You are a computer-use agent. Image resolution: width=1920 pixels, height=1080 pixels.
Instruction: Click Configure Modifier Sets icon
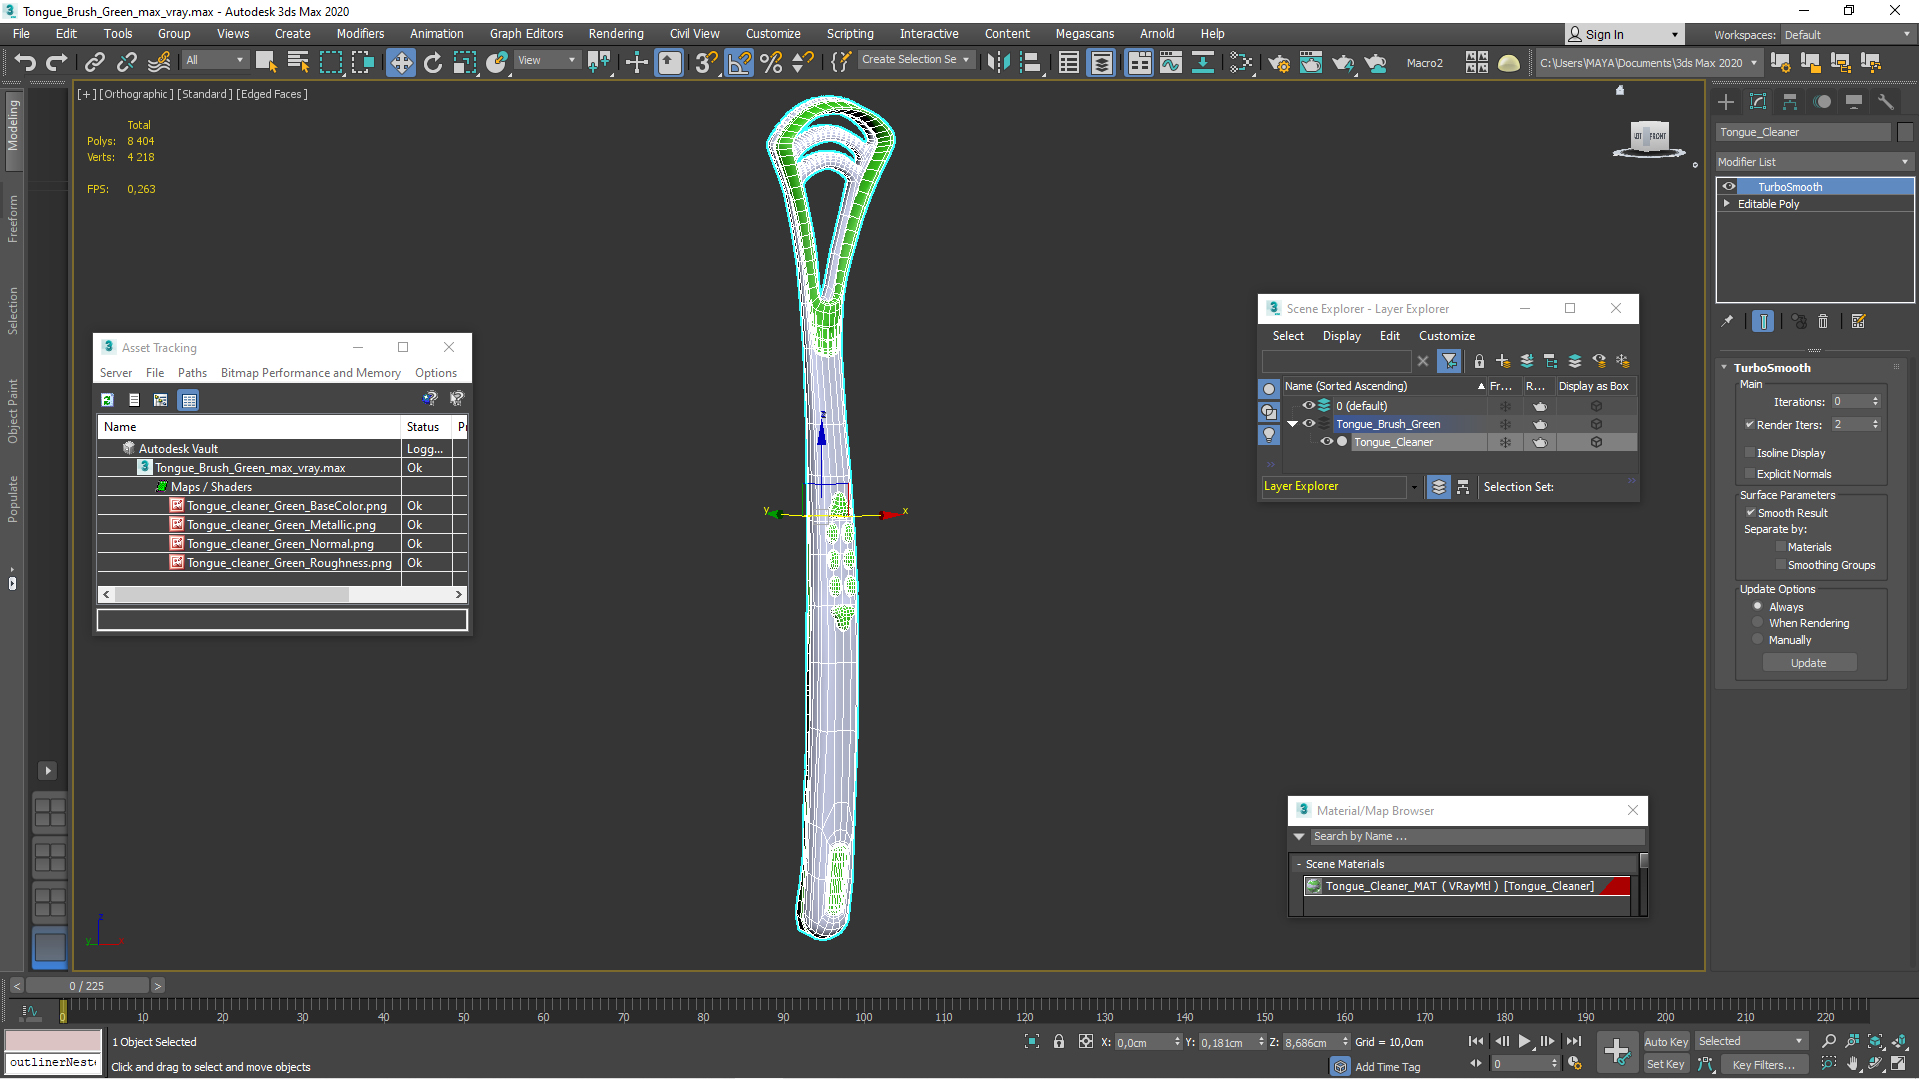pos(1859,321)
